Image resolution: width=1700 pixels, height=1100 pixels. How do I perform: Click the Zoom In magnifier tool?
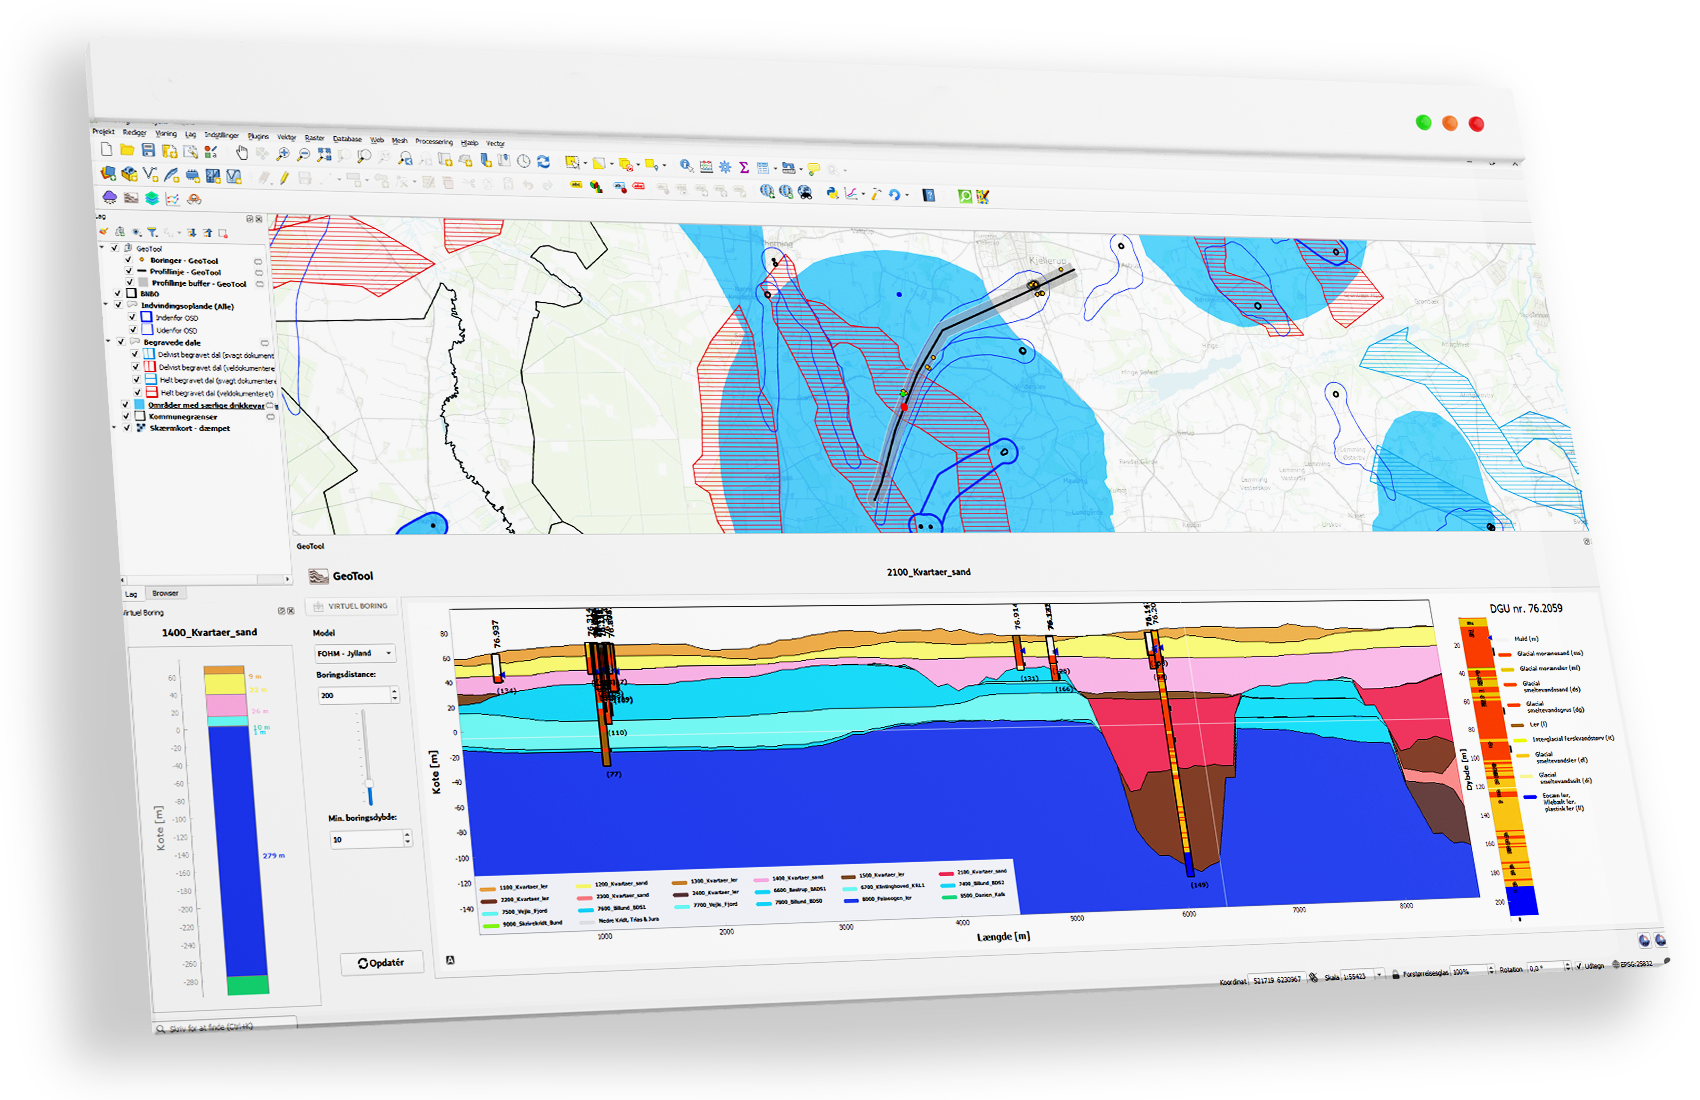tap(283, 154)
